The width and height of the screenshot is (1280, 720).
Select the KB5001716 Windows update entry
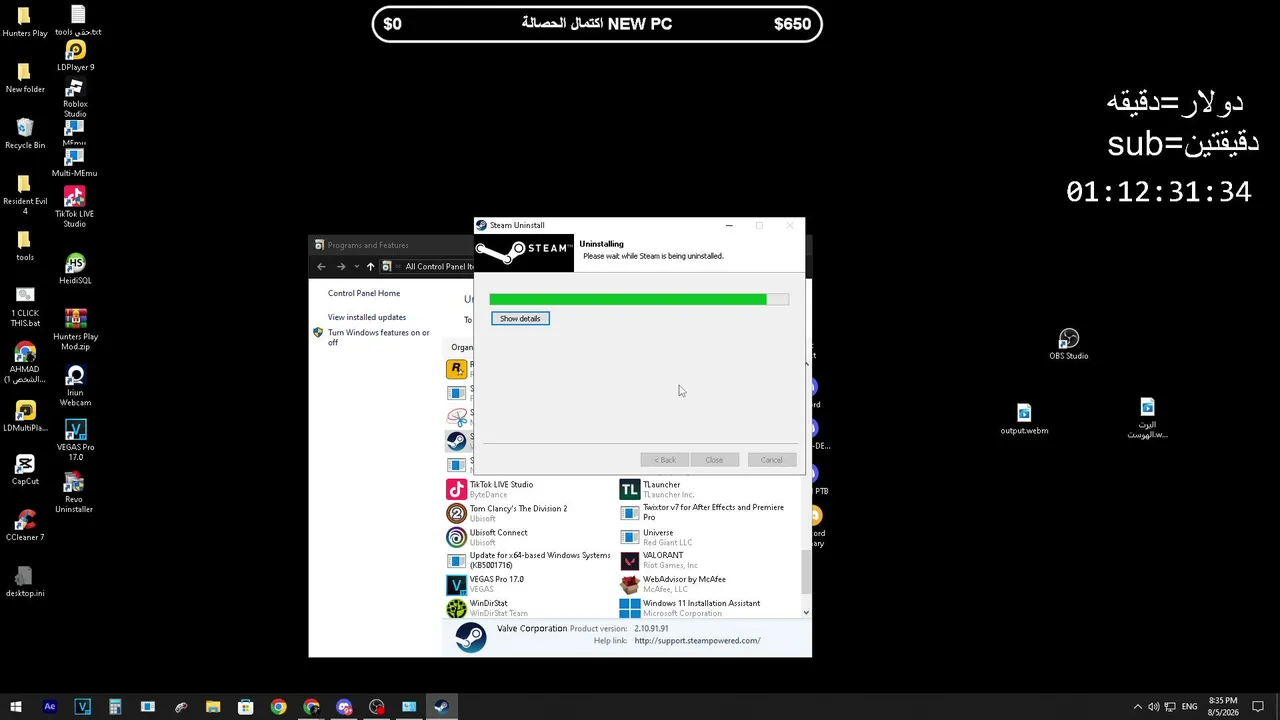click(527, 560)
